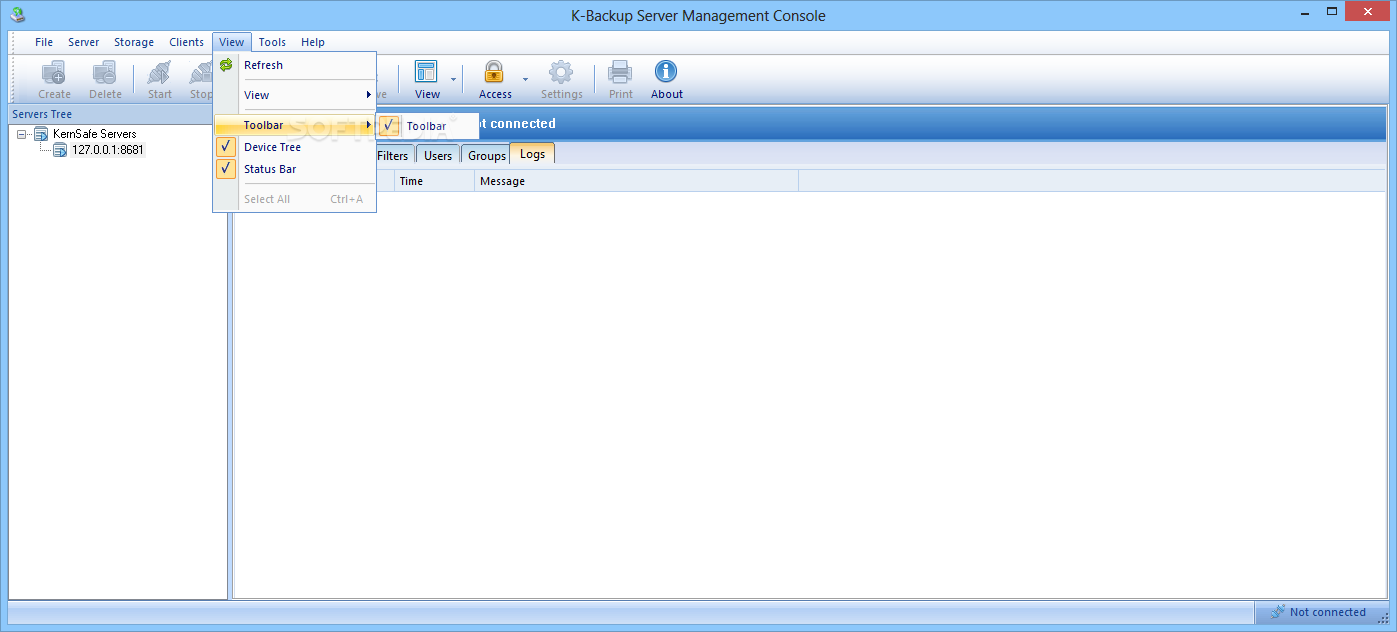
Task: Select the 127.0.0.1:8681 server node
Action: 108,150
